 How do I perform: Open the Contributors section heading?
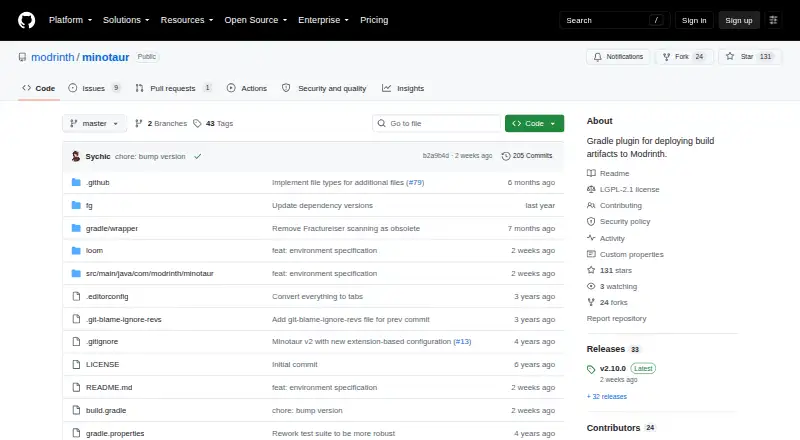pos(613,428)
